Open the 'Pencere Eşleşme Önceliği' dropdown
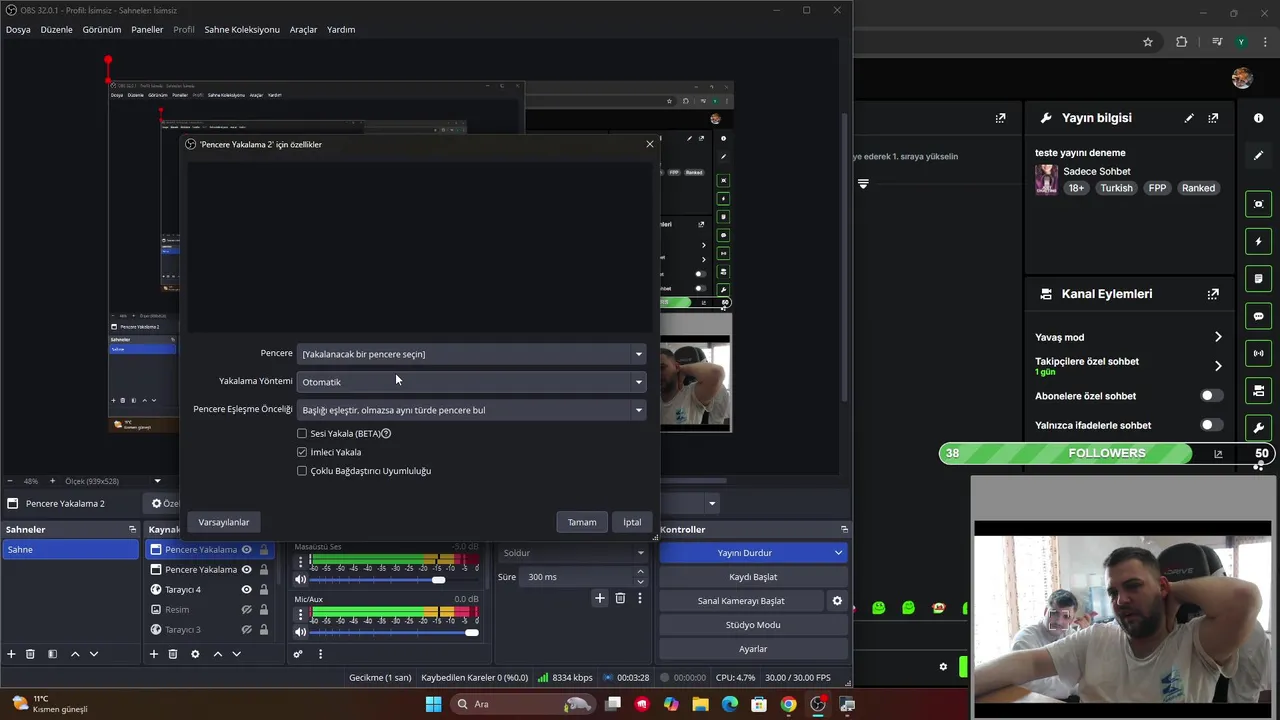Image resolution: width=1280 pixels, height=720 pixels. (471, 410)
